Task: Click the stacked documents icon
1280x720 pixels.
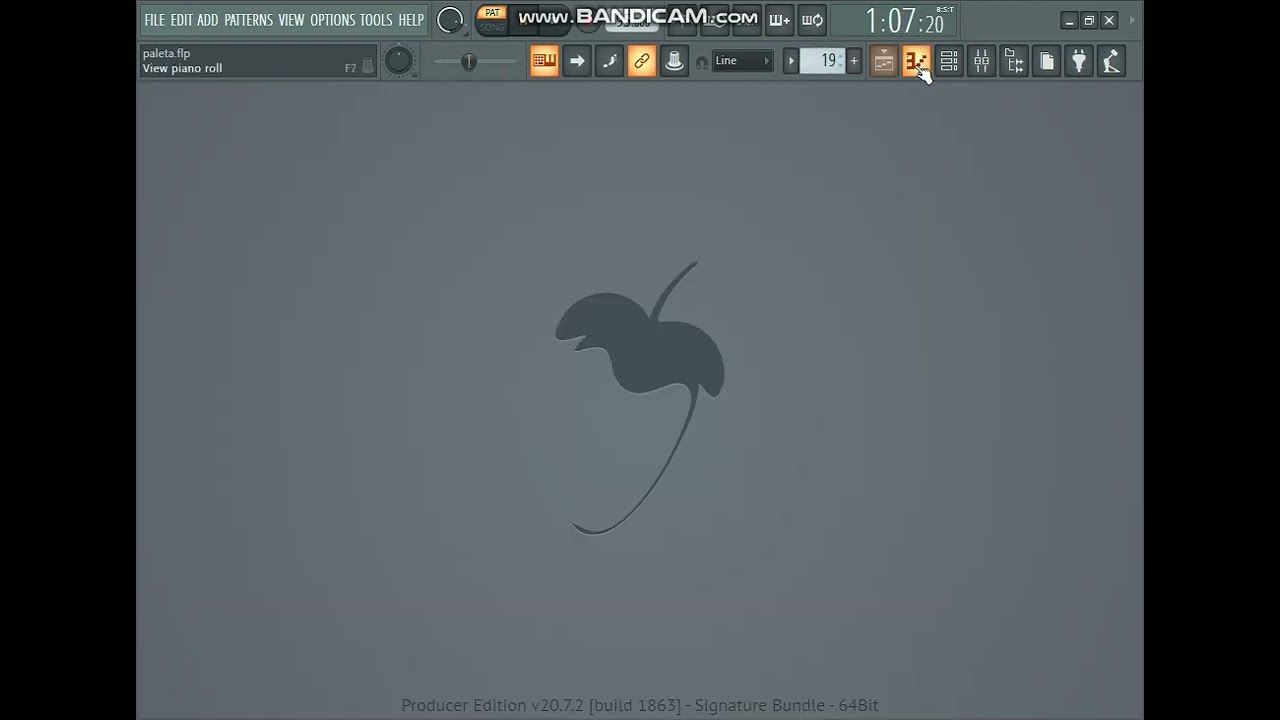Action: click(1047, 61)
